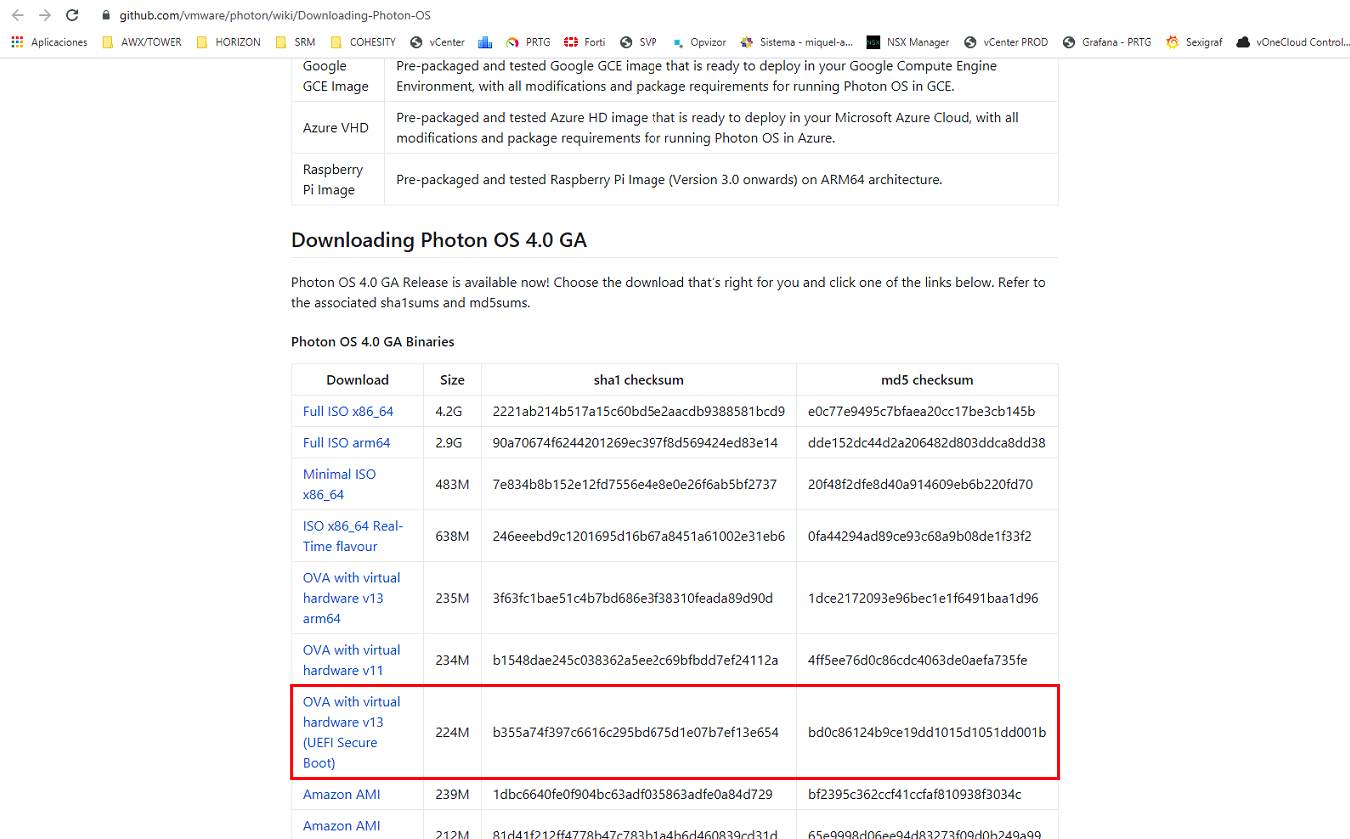This screenshot has width=1350, height=839.
Task: Click the md5 checksum starting bd0c86124b
Action: click(x=927, y=732)
